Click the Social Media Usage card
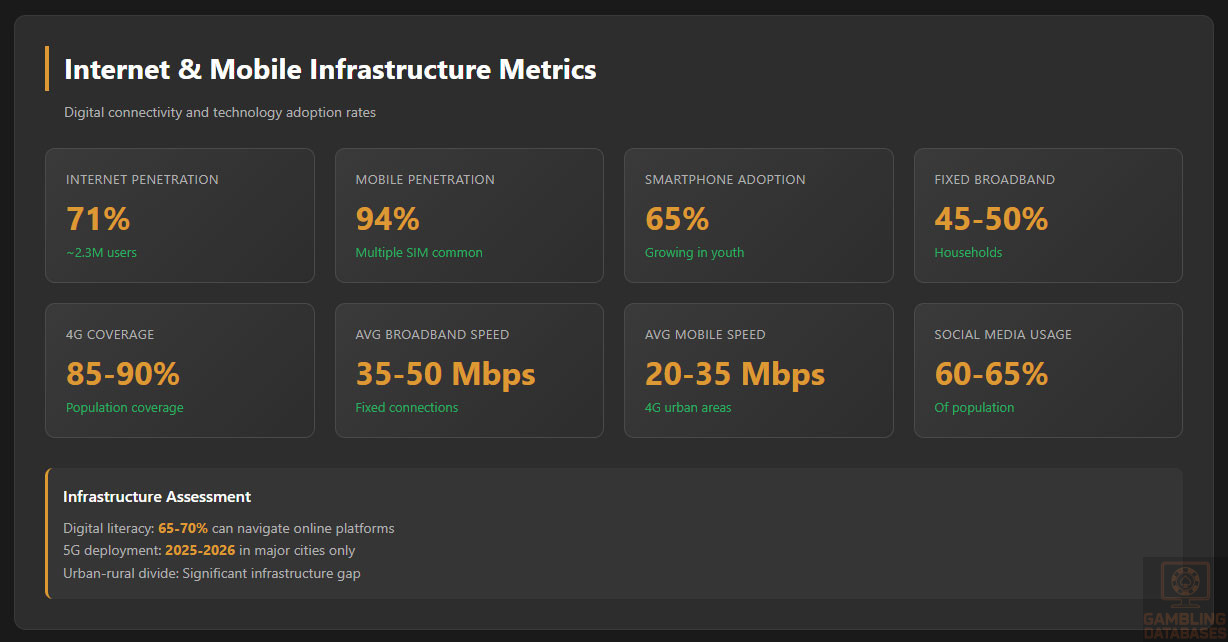This screenshot has width=1228, height=642. 1048,370
